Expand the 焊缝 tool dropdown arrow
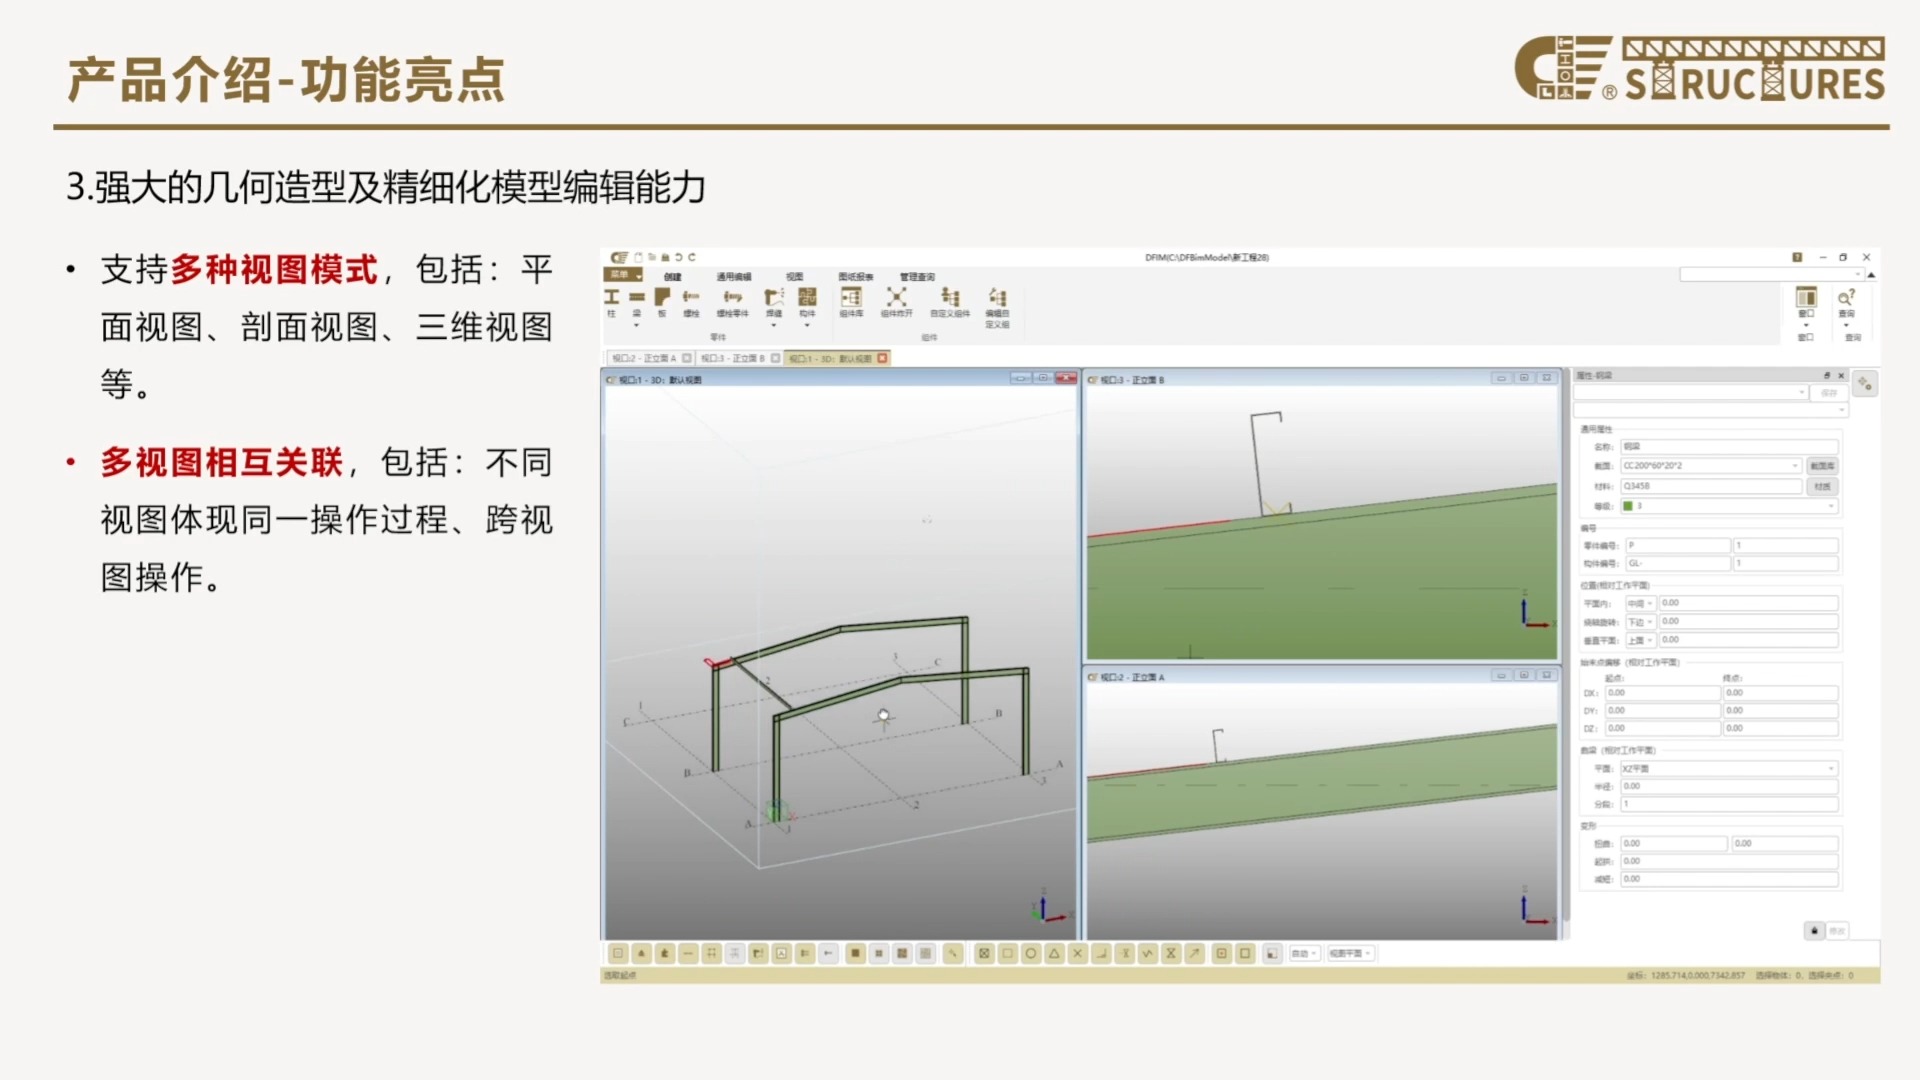Screen dimensions: 1920x1080 [x=774, y=324]
